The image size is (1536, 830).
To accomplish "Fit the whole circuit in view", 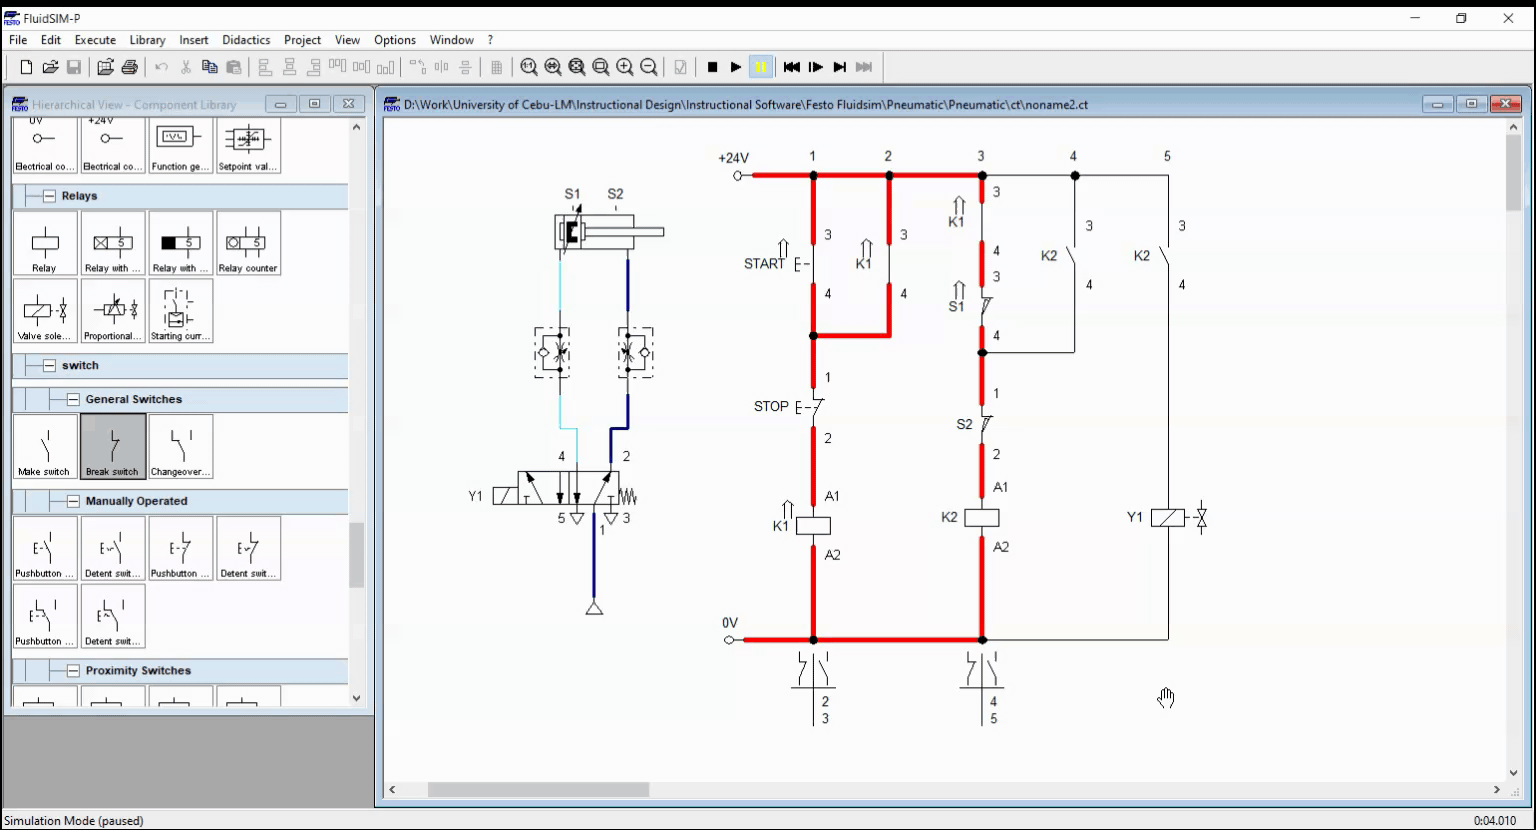I will click(577, 67).
